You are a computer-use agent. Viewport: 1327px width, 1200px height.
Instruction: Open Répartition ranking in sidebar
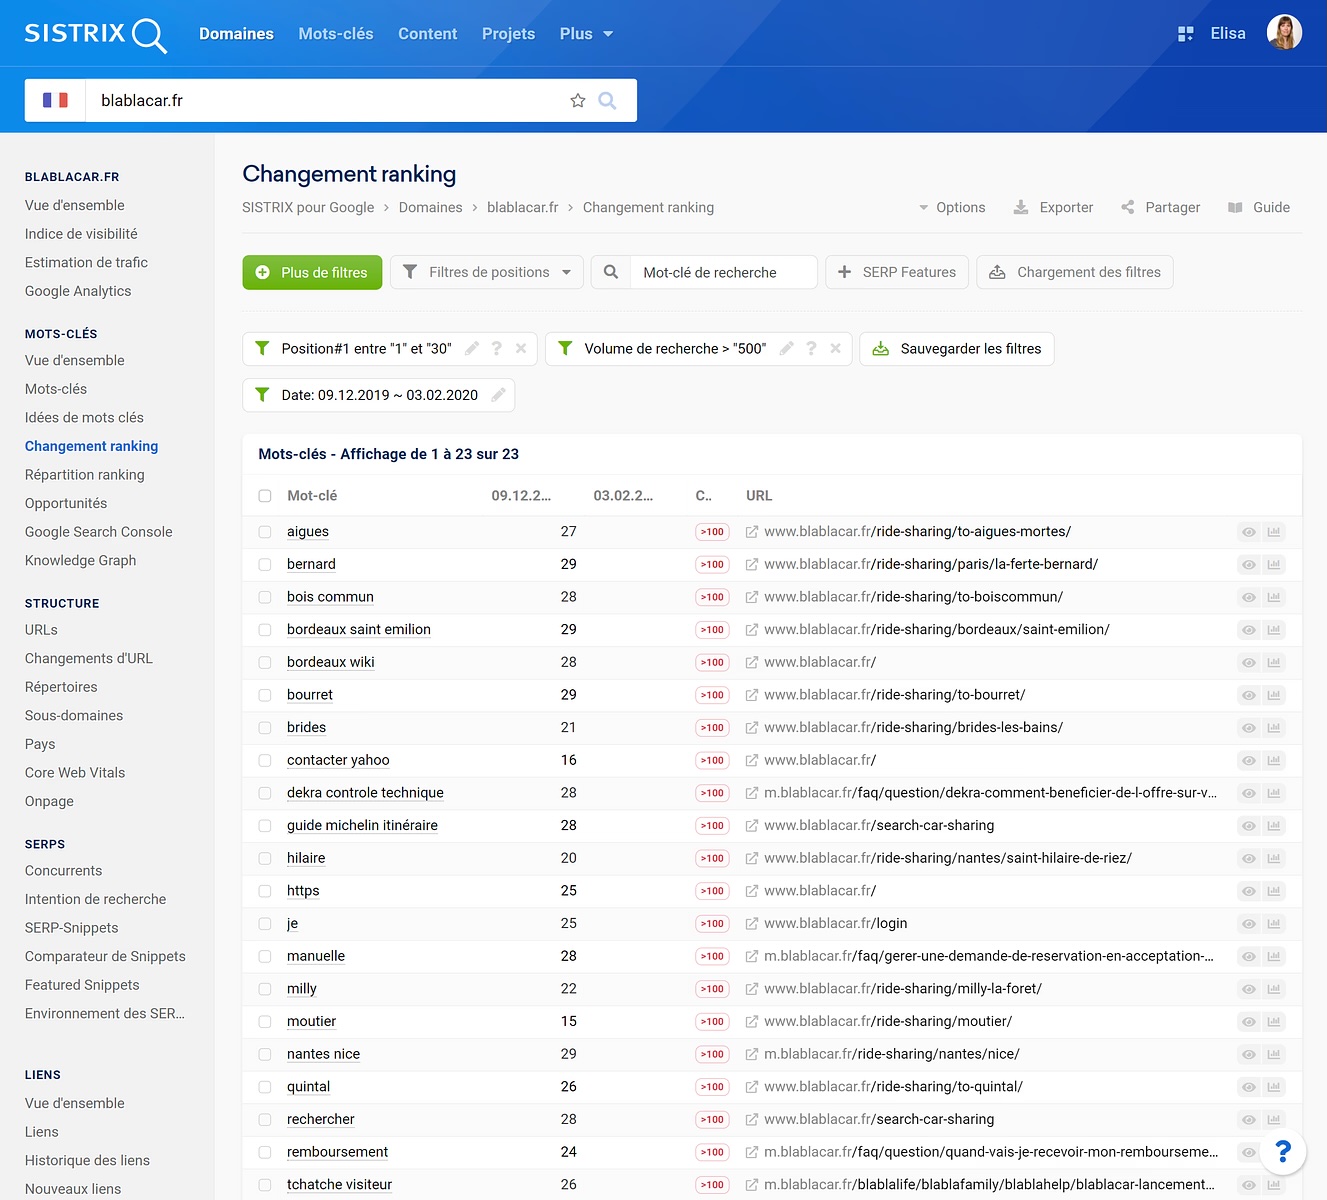point(85,475)
